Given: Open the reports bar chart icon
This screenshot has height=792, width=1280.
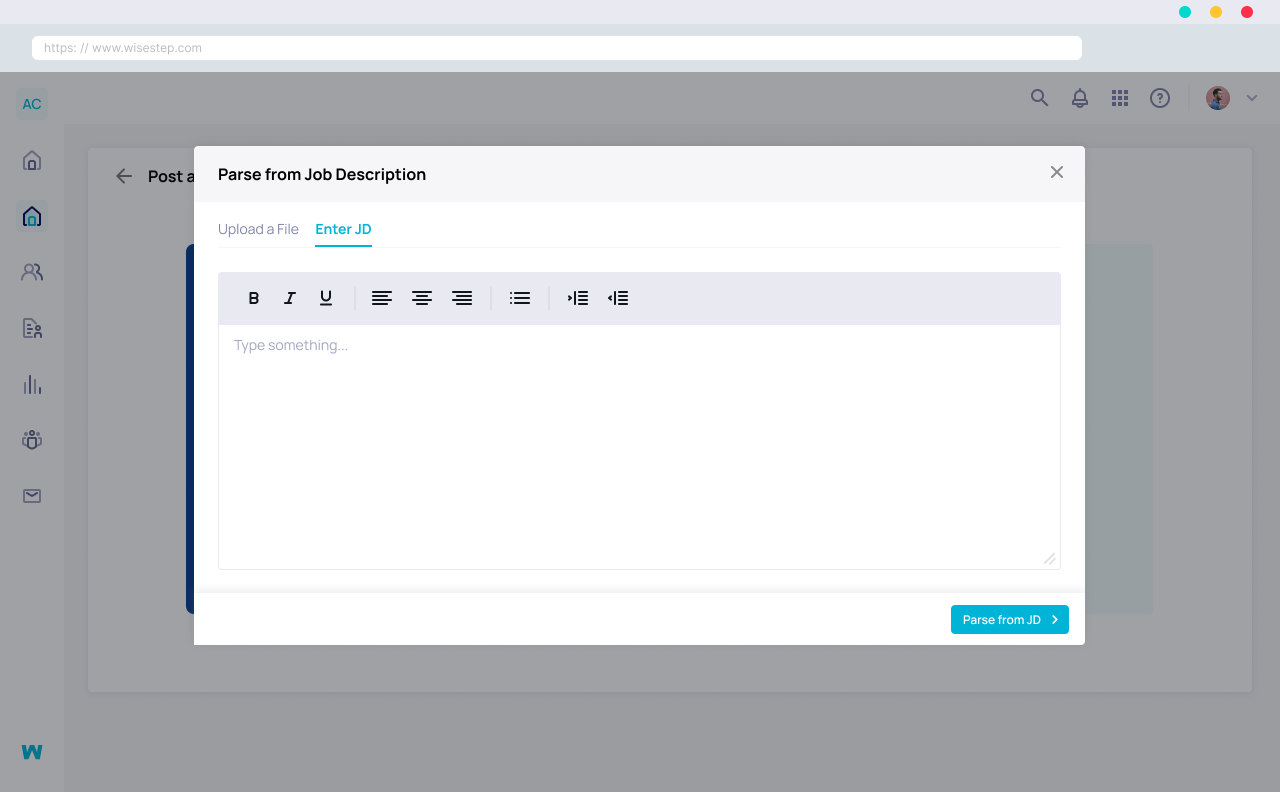Looking at the screenshot, I should (x=32, y=384).
